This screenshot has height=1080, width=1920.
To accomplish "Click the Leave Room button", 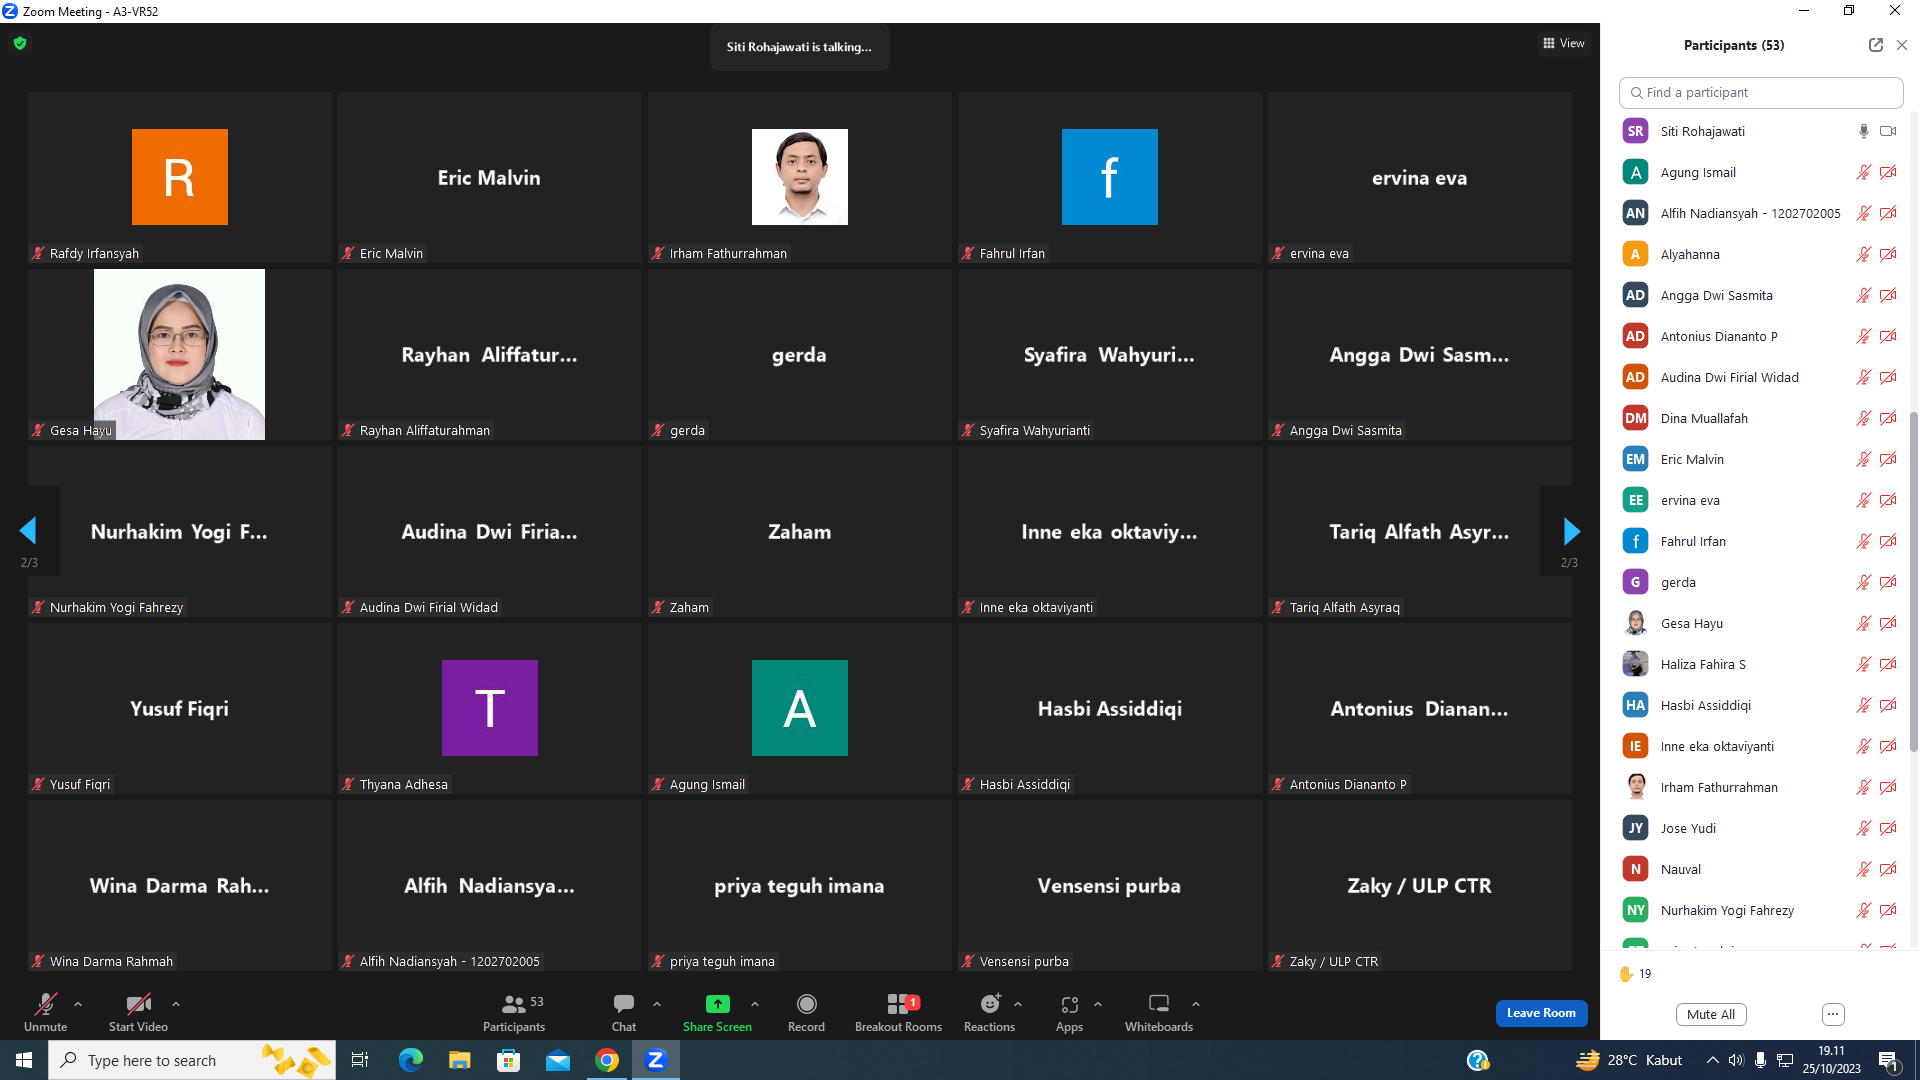I will point(1541,1013).
